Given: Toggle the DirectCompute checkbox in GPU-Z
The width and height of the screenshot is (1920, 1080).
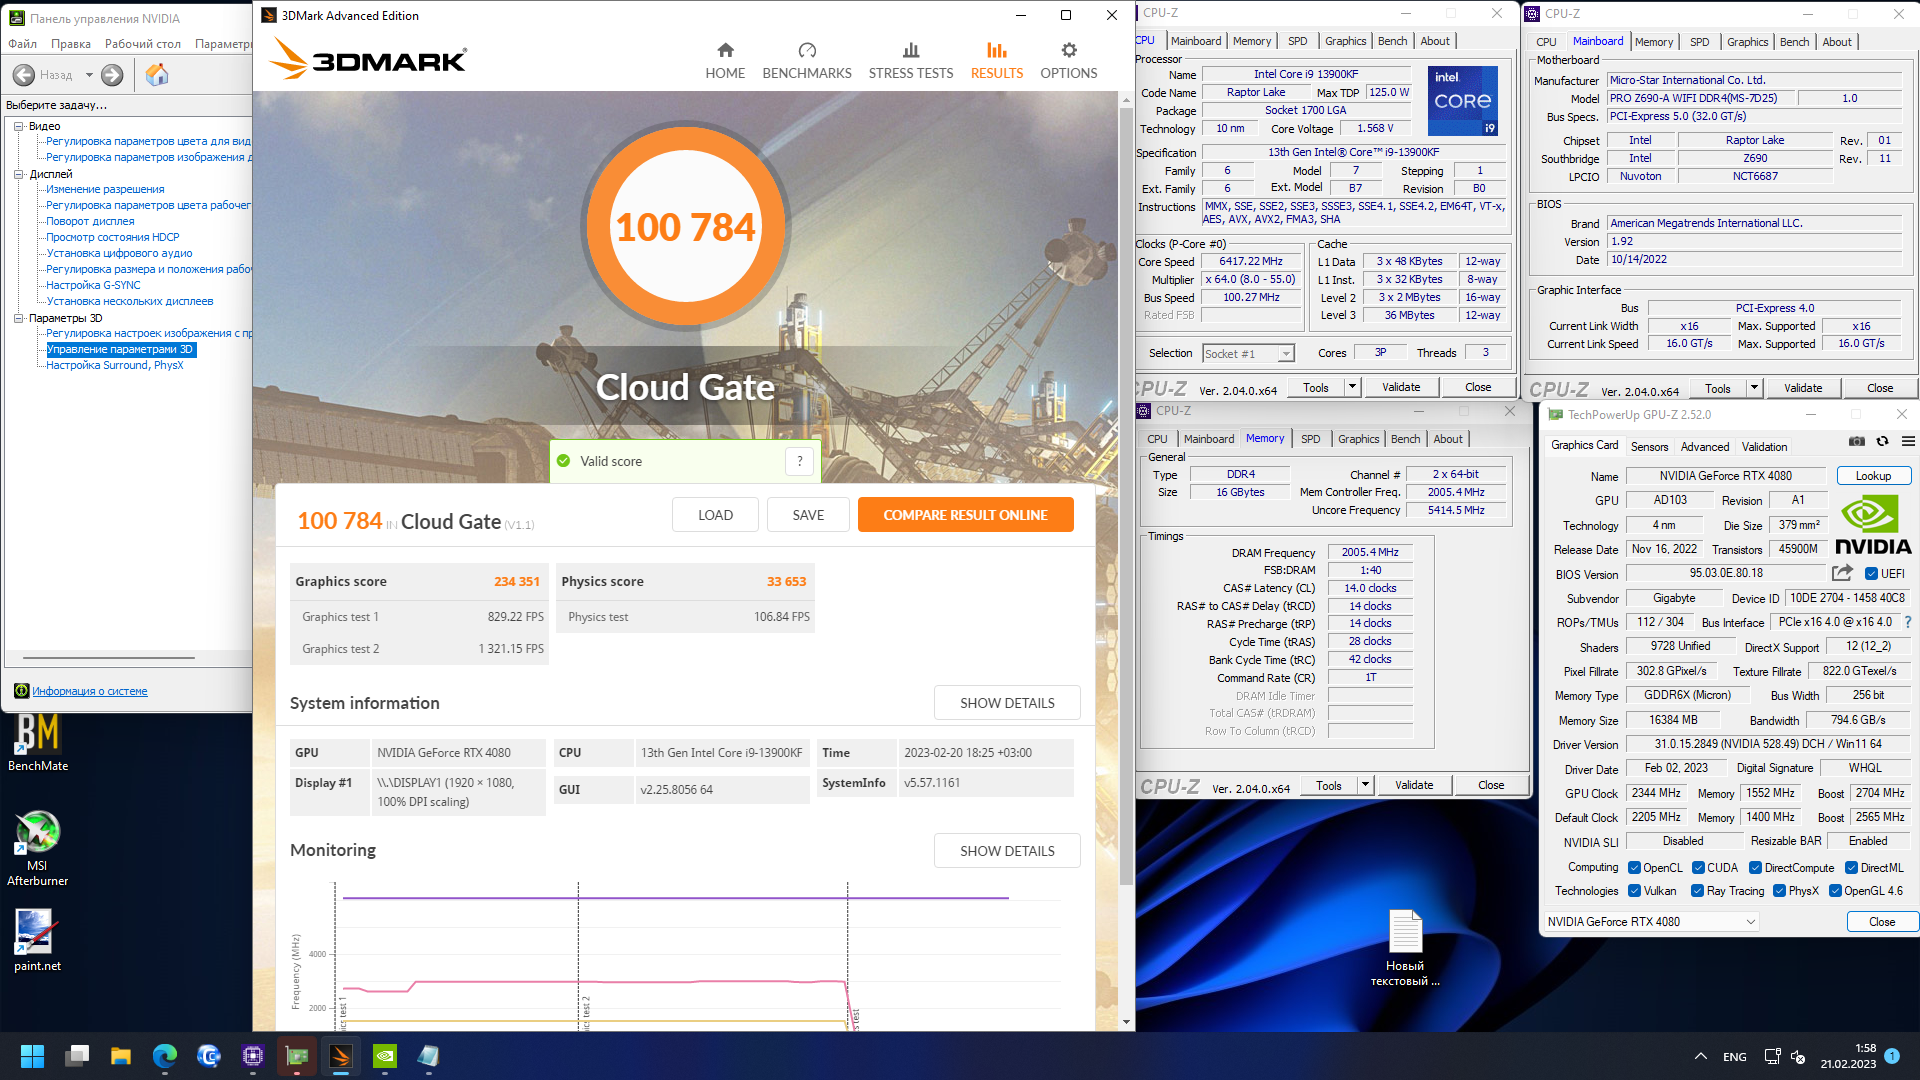Looking at the screenshot, I should tap(1755, 868).
